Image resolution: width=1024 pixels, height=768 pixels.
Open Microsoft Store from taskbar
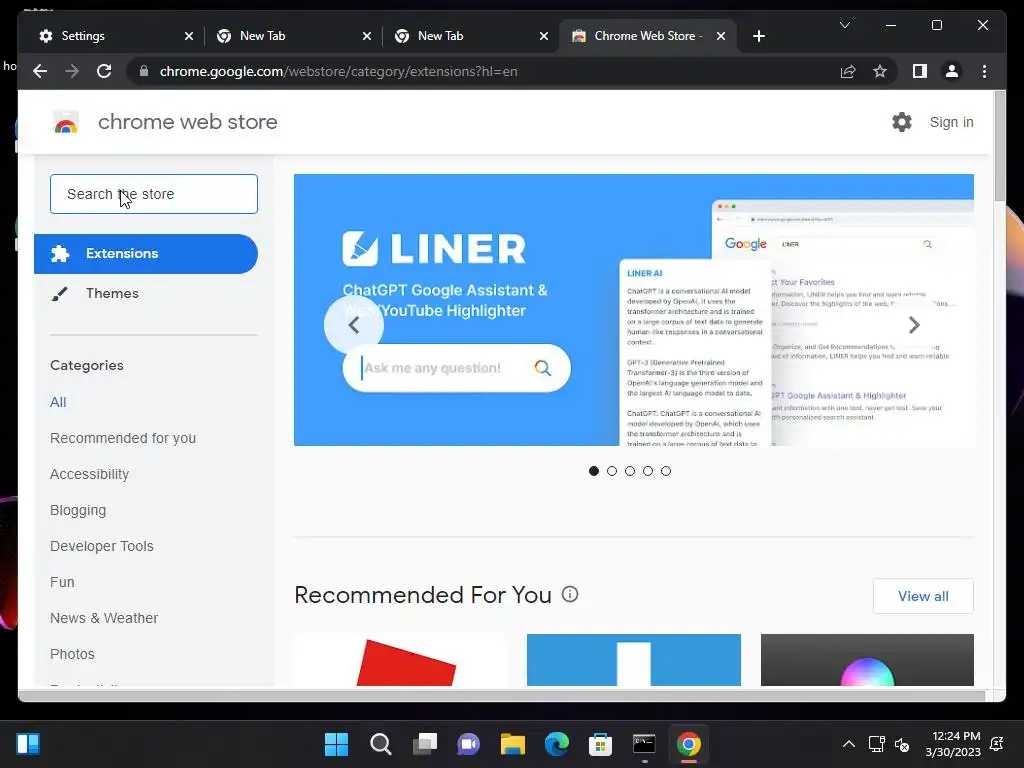coord(600,744)
